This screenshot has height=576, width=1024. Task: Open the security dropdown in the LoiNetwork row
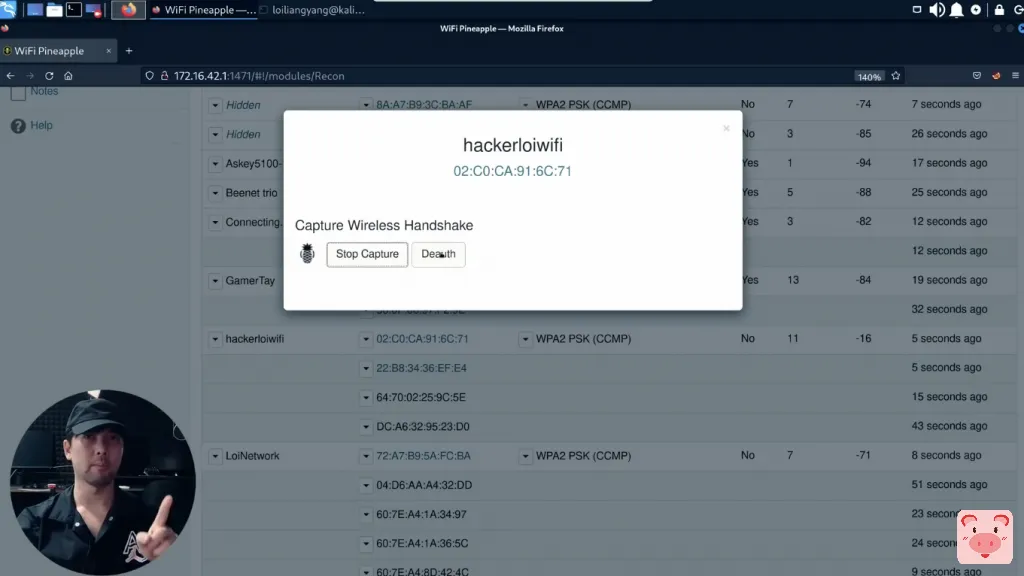525,456
